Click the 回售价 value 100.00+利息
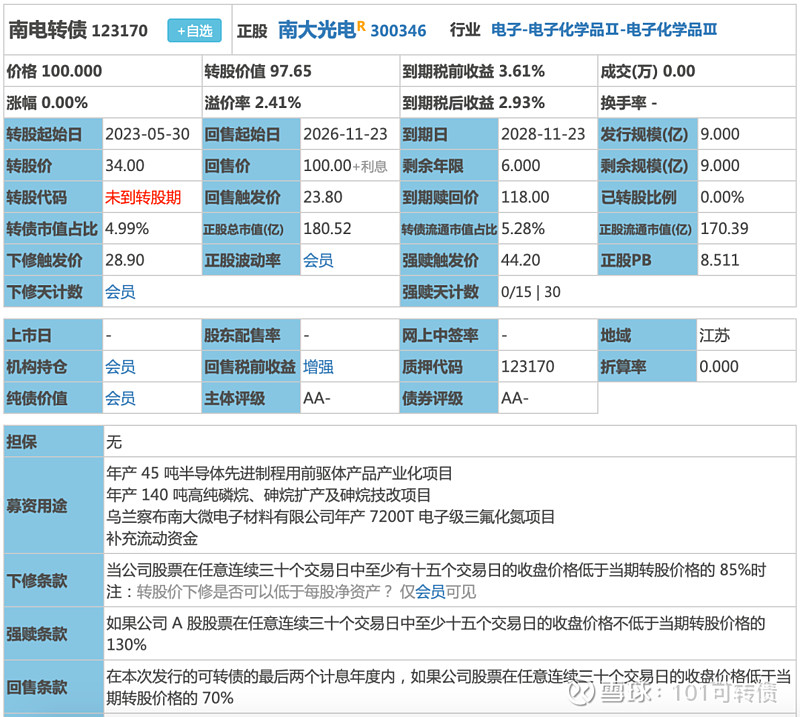This screenshot has height=717, width=800. 345,166
